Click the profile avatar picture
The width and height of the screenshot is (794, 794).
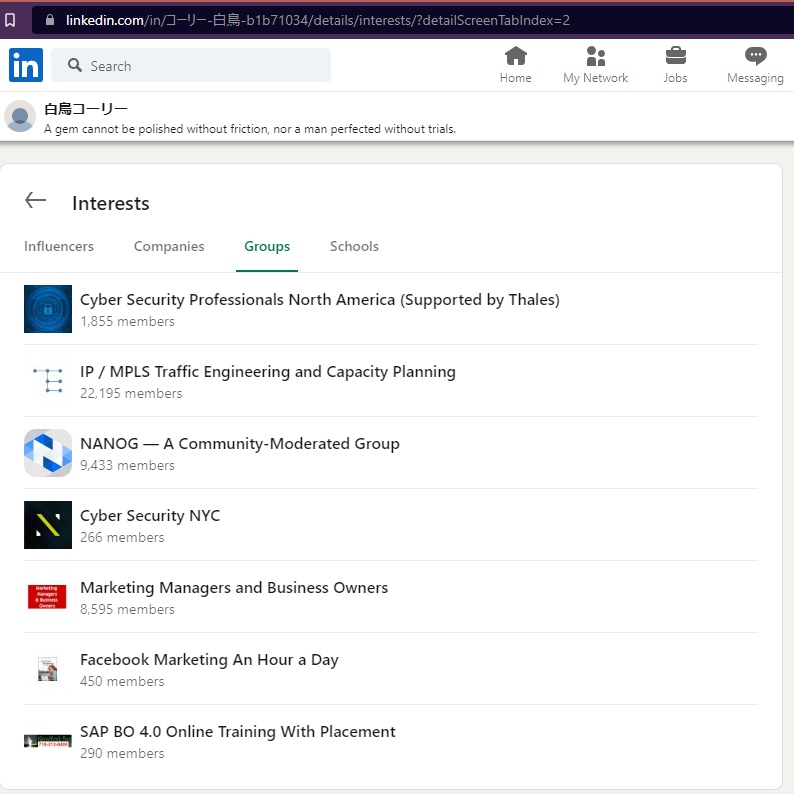tap(20, 116)
